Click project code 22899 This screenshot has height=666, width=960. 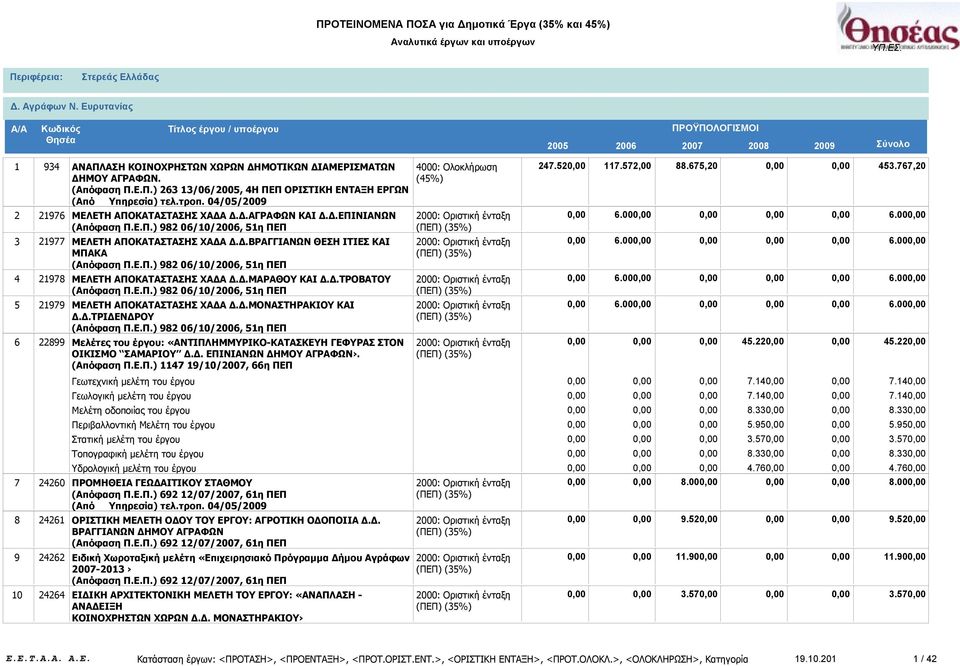point(51,342)
